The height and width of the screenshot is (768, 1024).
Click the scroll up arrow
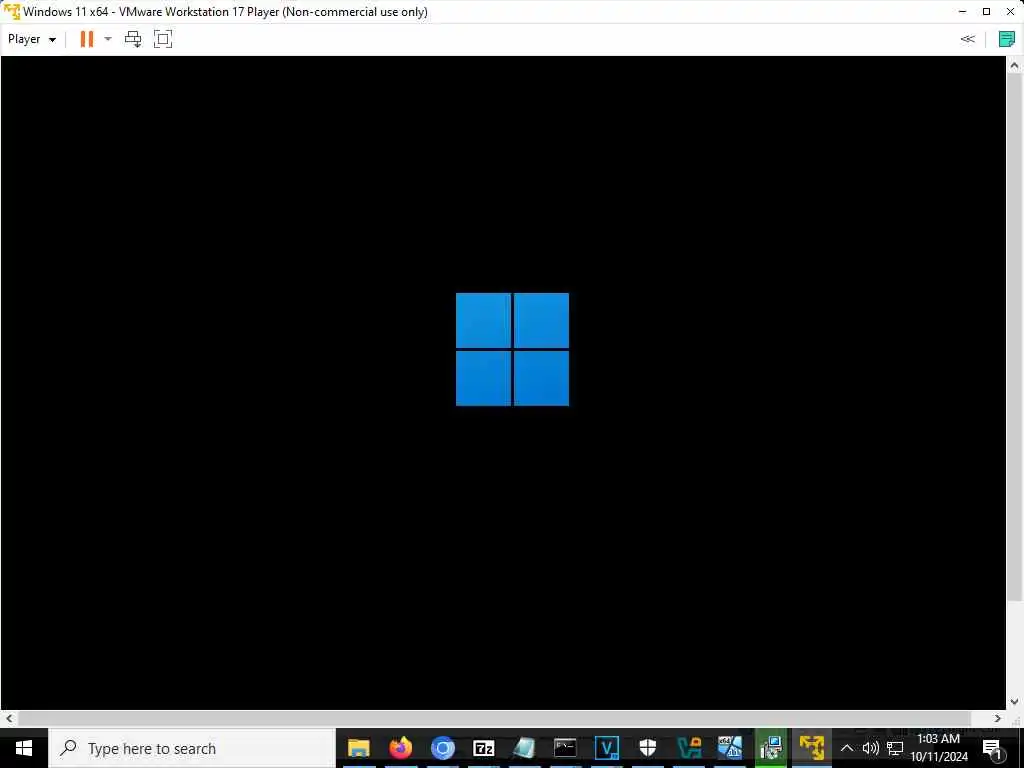coord(1014,65)
